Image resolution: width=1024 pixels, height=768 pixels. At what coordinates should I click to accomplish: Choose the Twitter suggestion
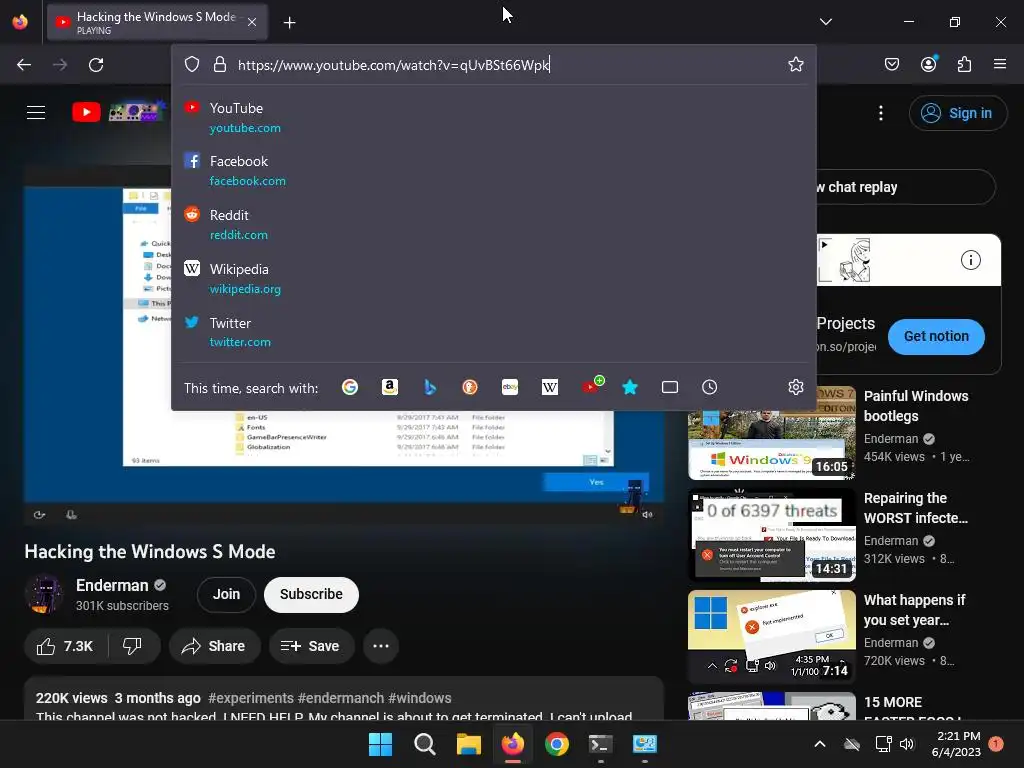[x=493, y=332]
